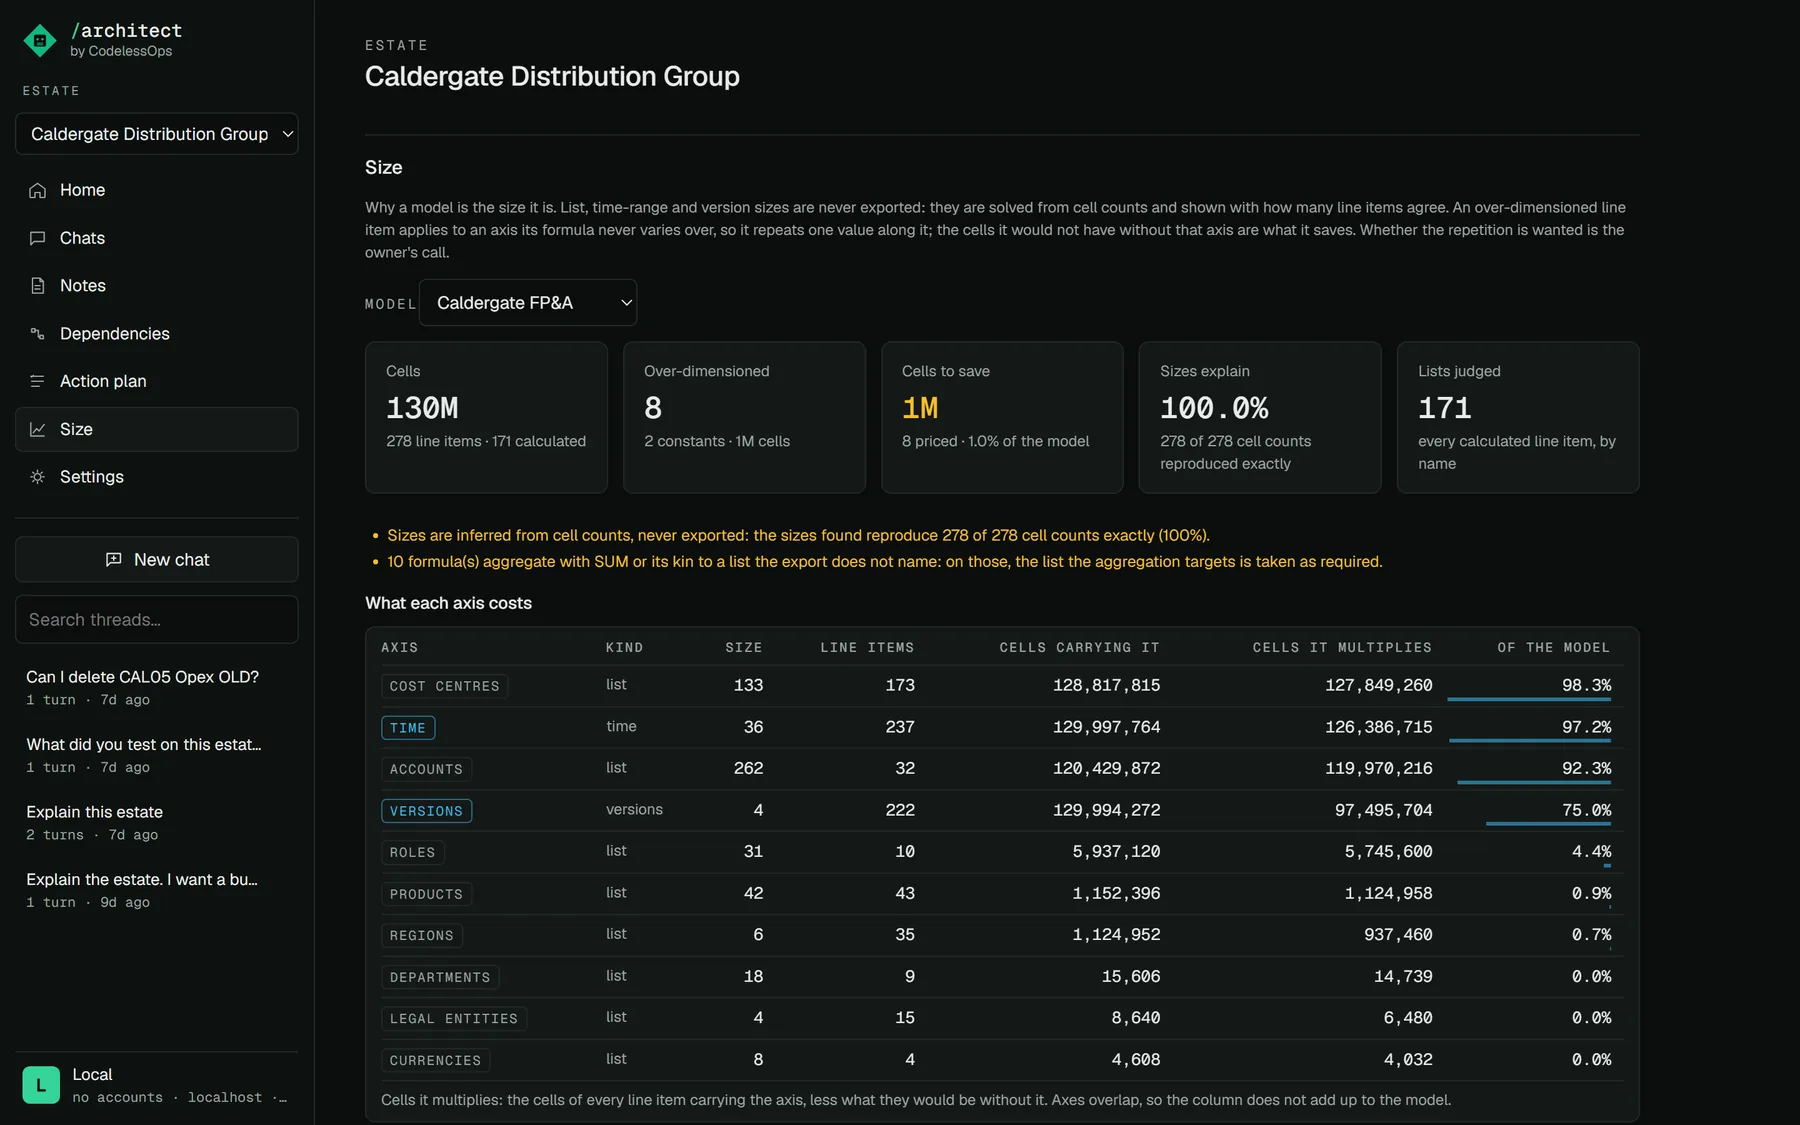Screen dimensions: 1800x1125
Task: Open the Dependencies page
Action: 157,334
